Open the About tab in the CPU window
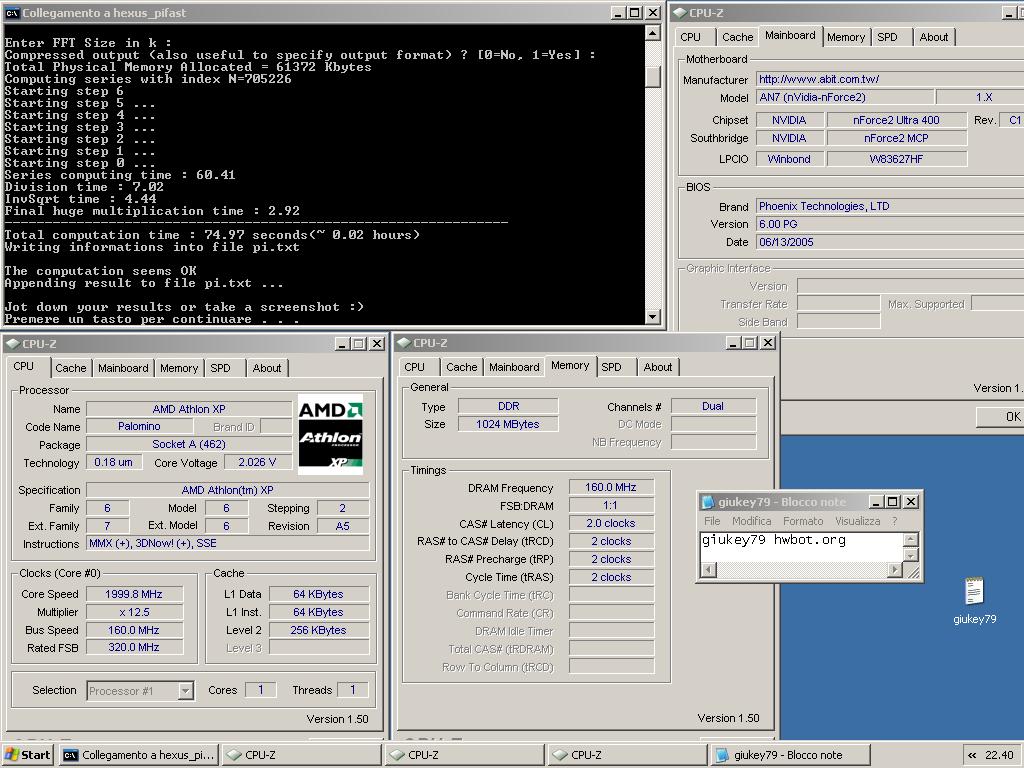 click(x=267, y=368)
